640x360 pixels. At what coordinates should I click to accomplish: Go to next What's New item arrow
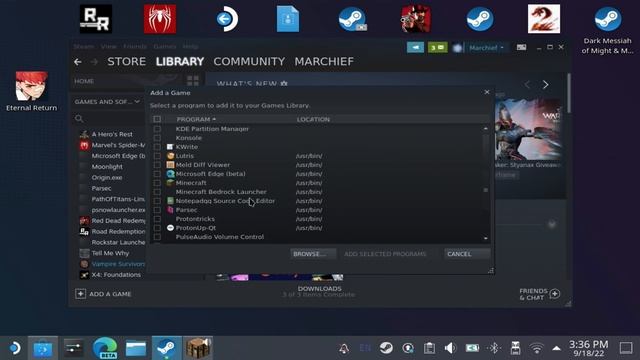[546, 84]
